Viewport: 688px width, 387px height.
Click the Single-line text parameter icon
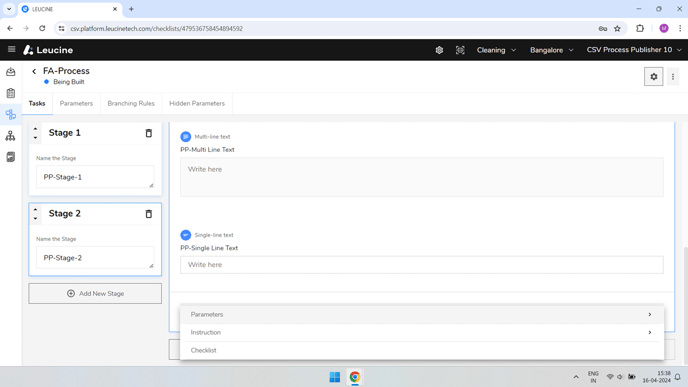tap(186, 235)
